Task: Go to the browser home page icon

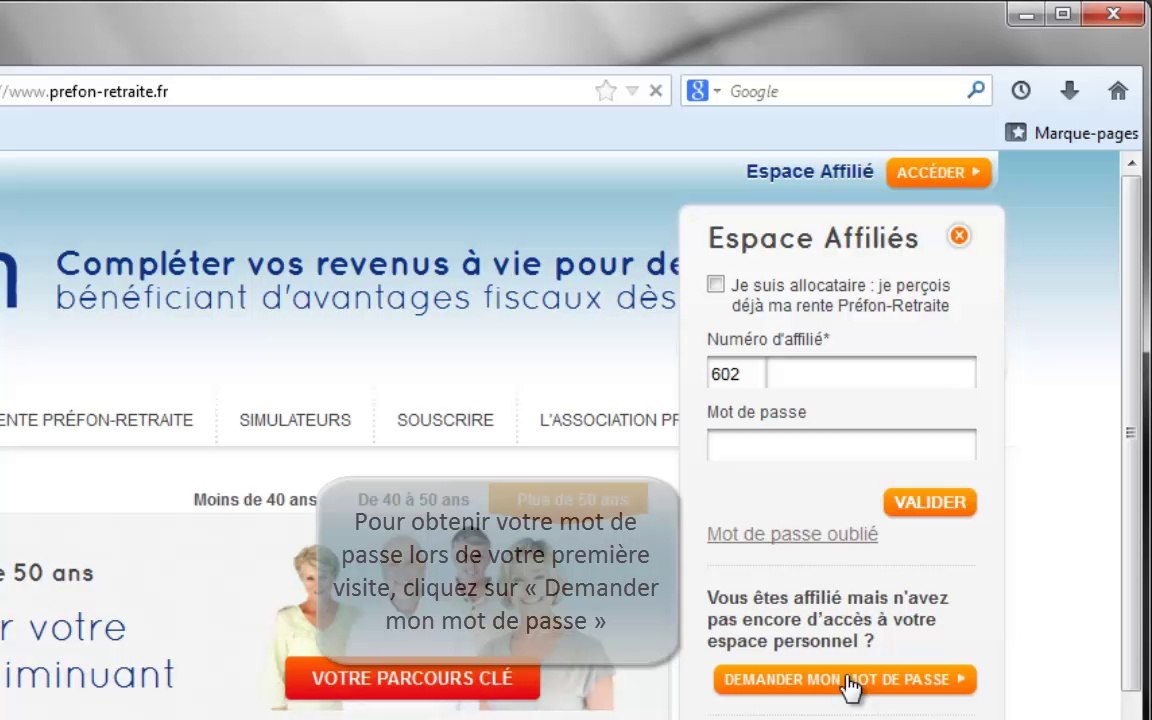Action: coord(1117,90)
